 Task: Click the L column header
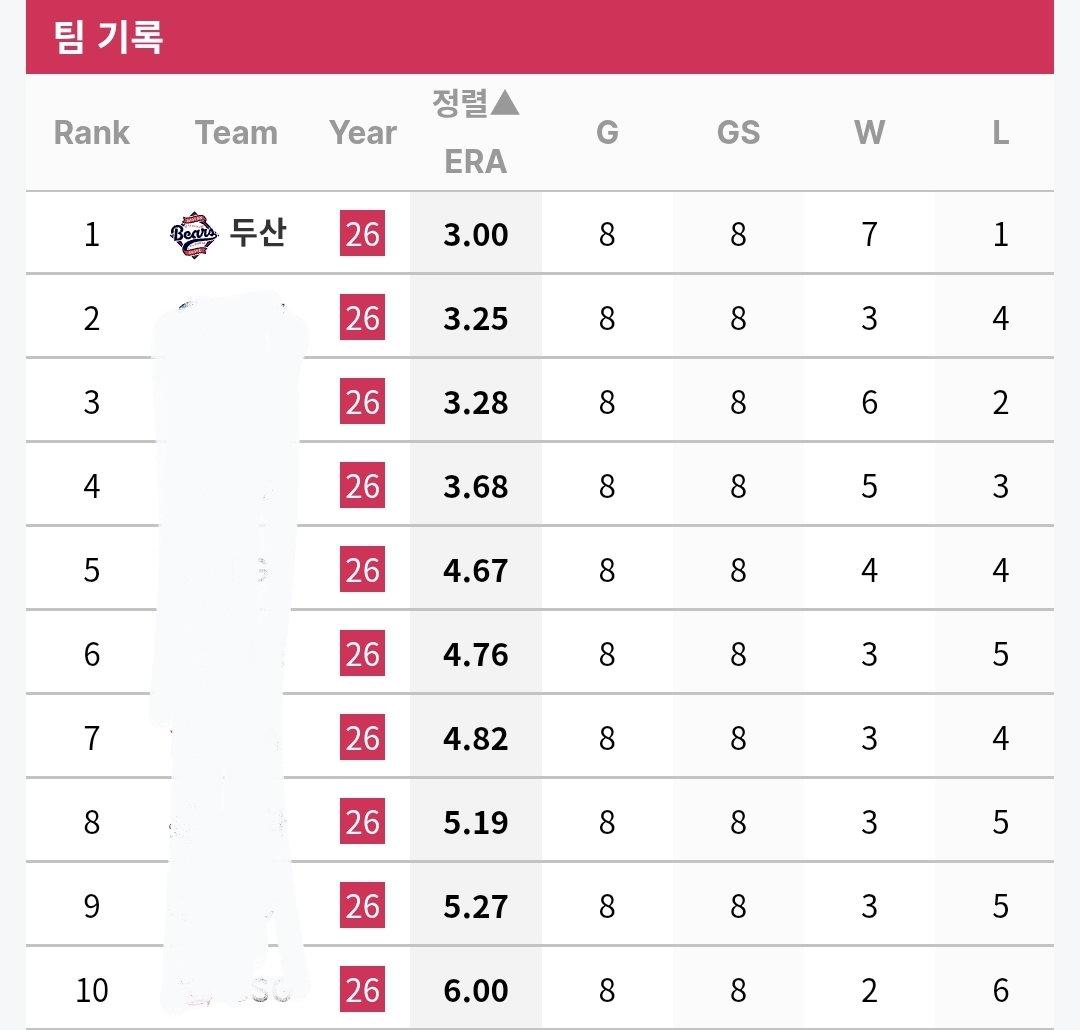click(1001, 132)
